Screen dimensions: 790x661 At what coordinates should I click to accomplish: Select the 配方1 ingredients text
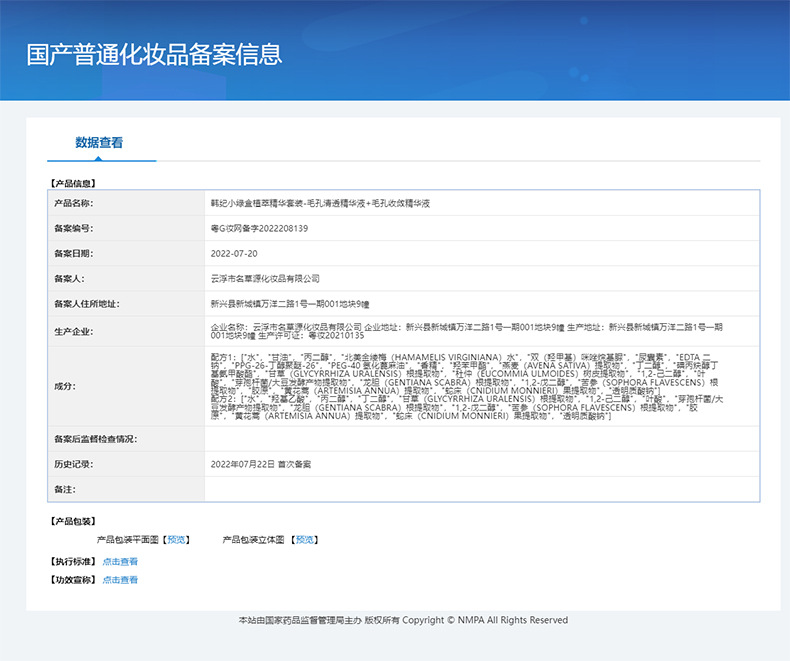465,374
